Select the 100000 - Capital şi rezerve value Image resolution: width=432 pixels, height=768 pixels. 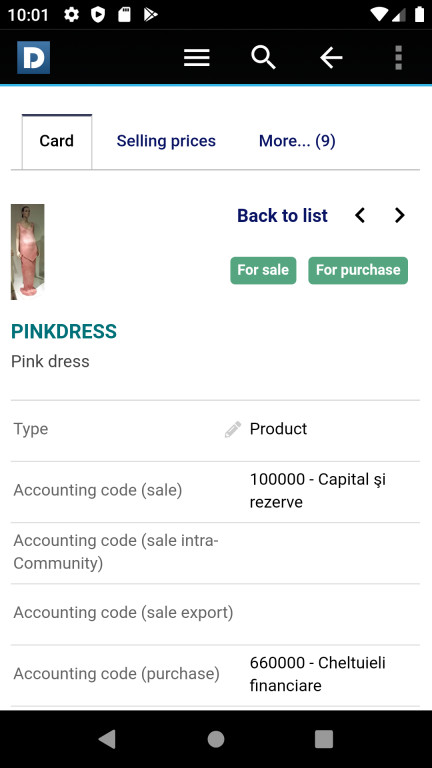click(x=318, y=491)
